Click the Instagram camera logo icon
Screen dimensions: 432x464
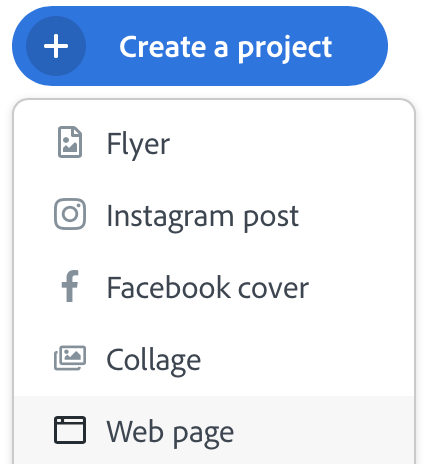pos(70,214)
